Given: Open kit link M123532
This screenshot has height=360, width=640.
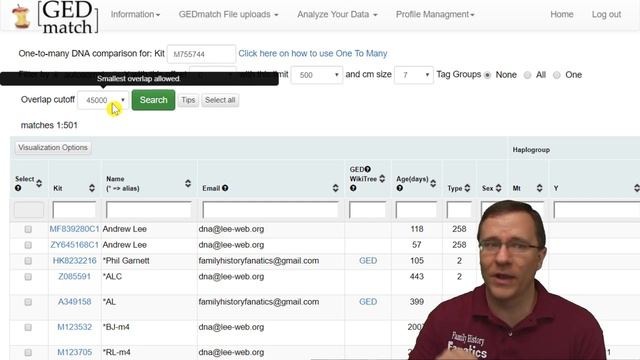Looking at the screenshot, I should (74, 327).
